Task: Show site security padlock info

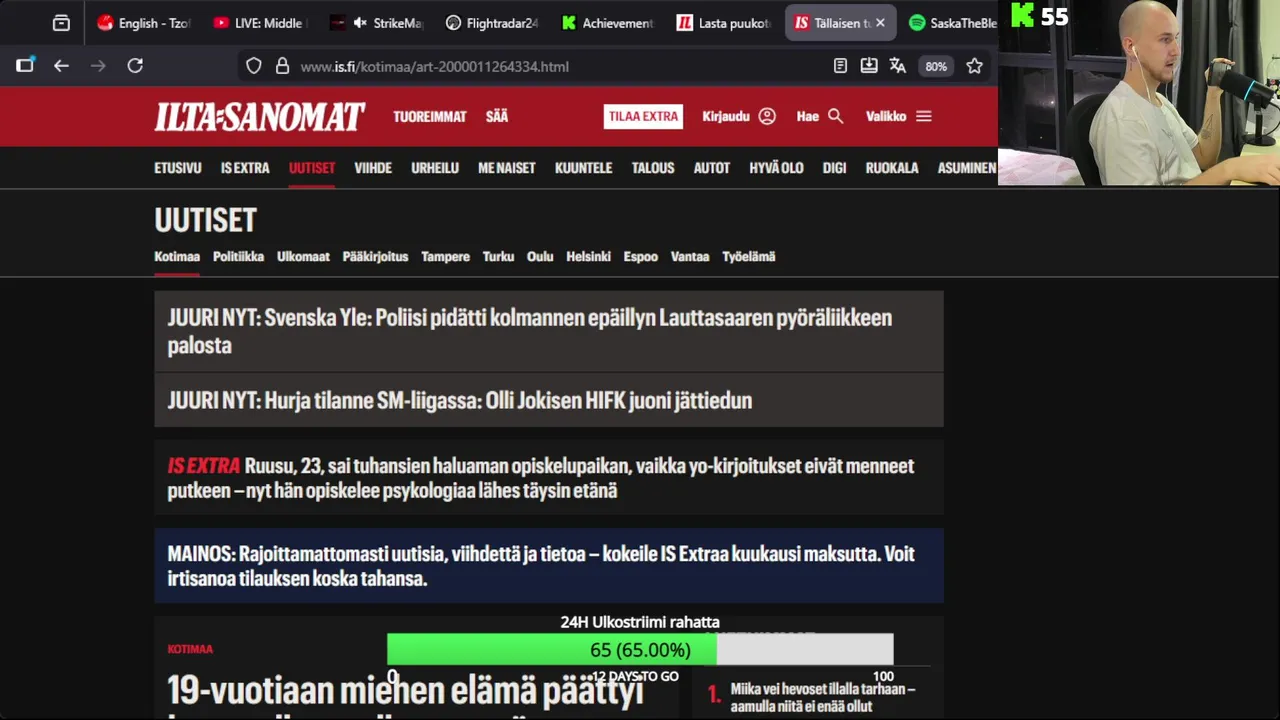Action: pyautogui.click(x=282, y=66)
